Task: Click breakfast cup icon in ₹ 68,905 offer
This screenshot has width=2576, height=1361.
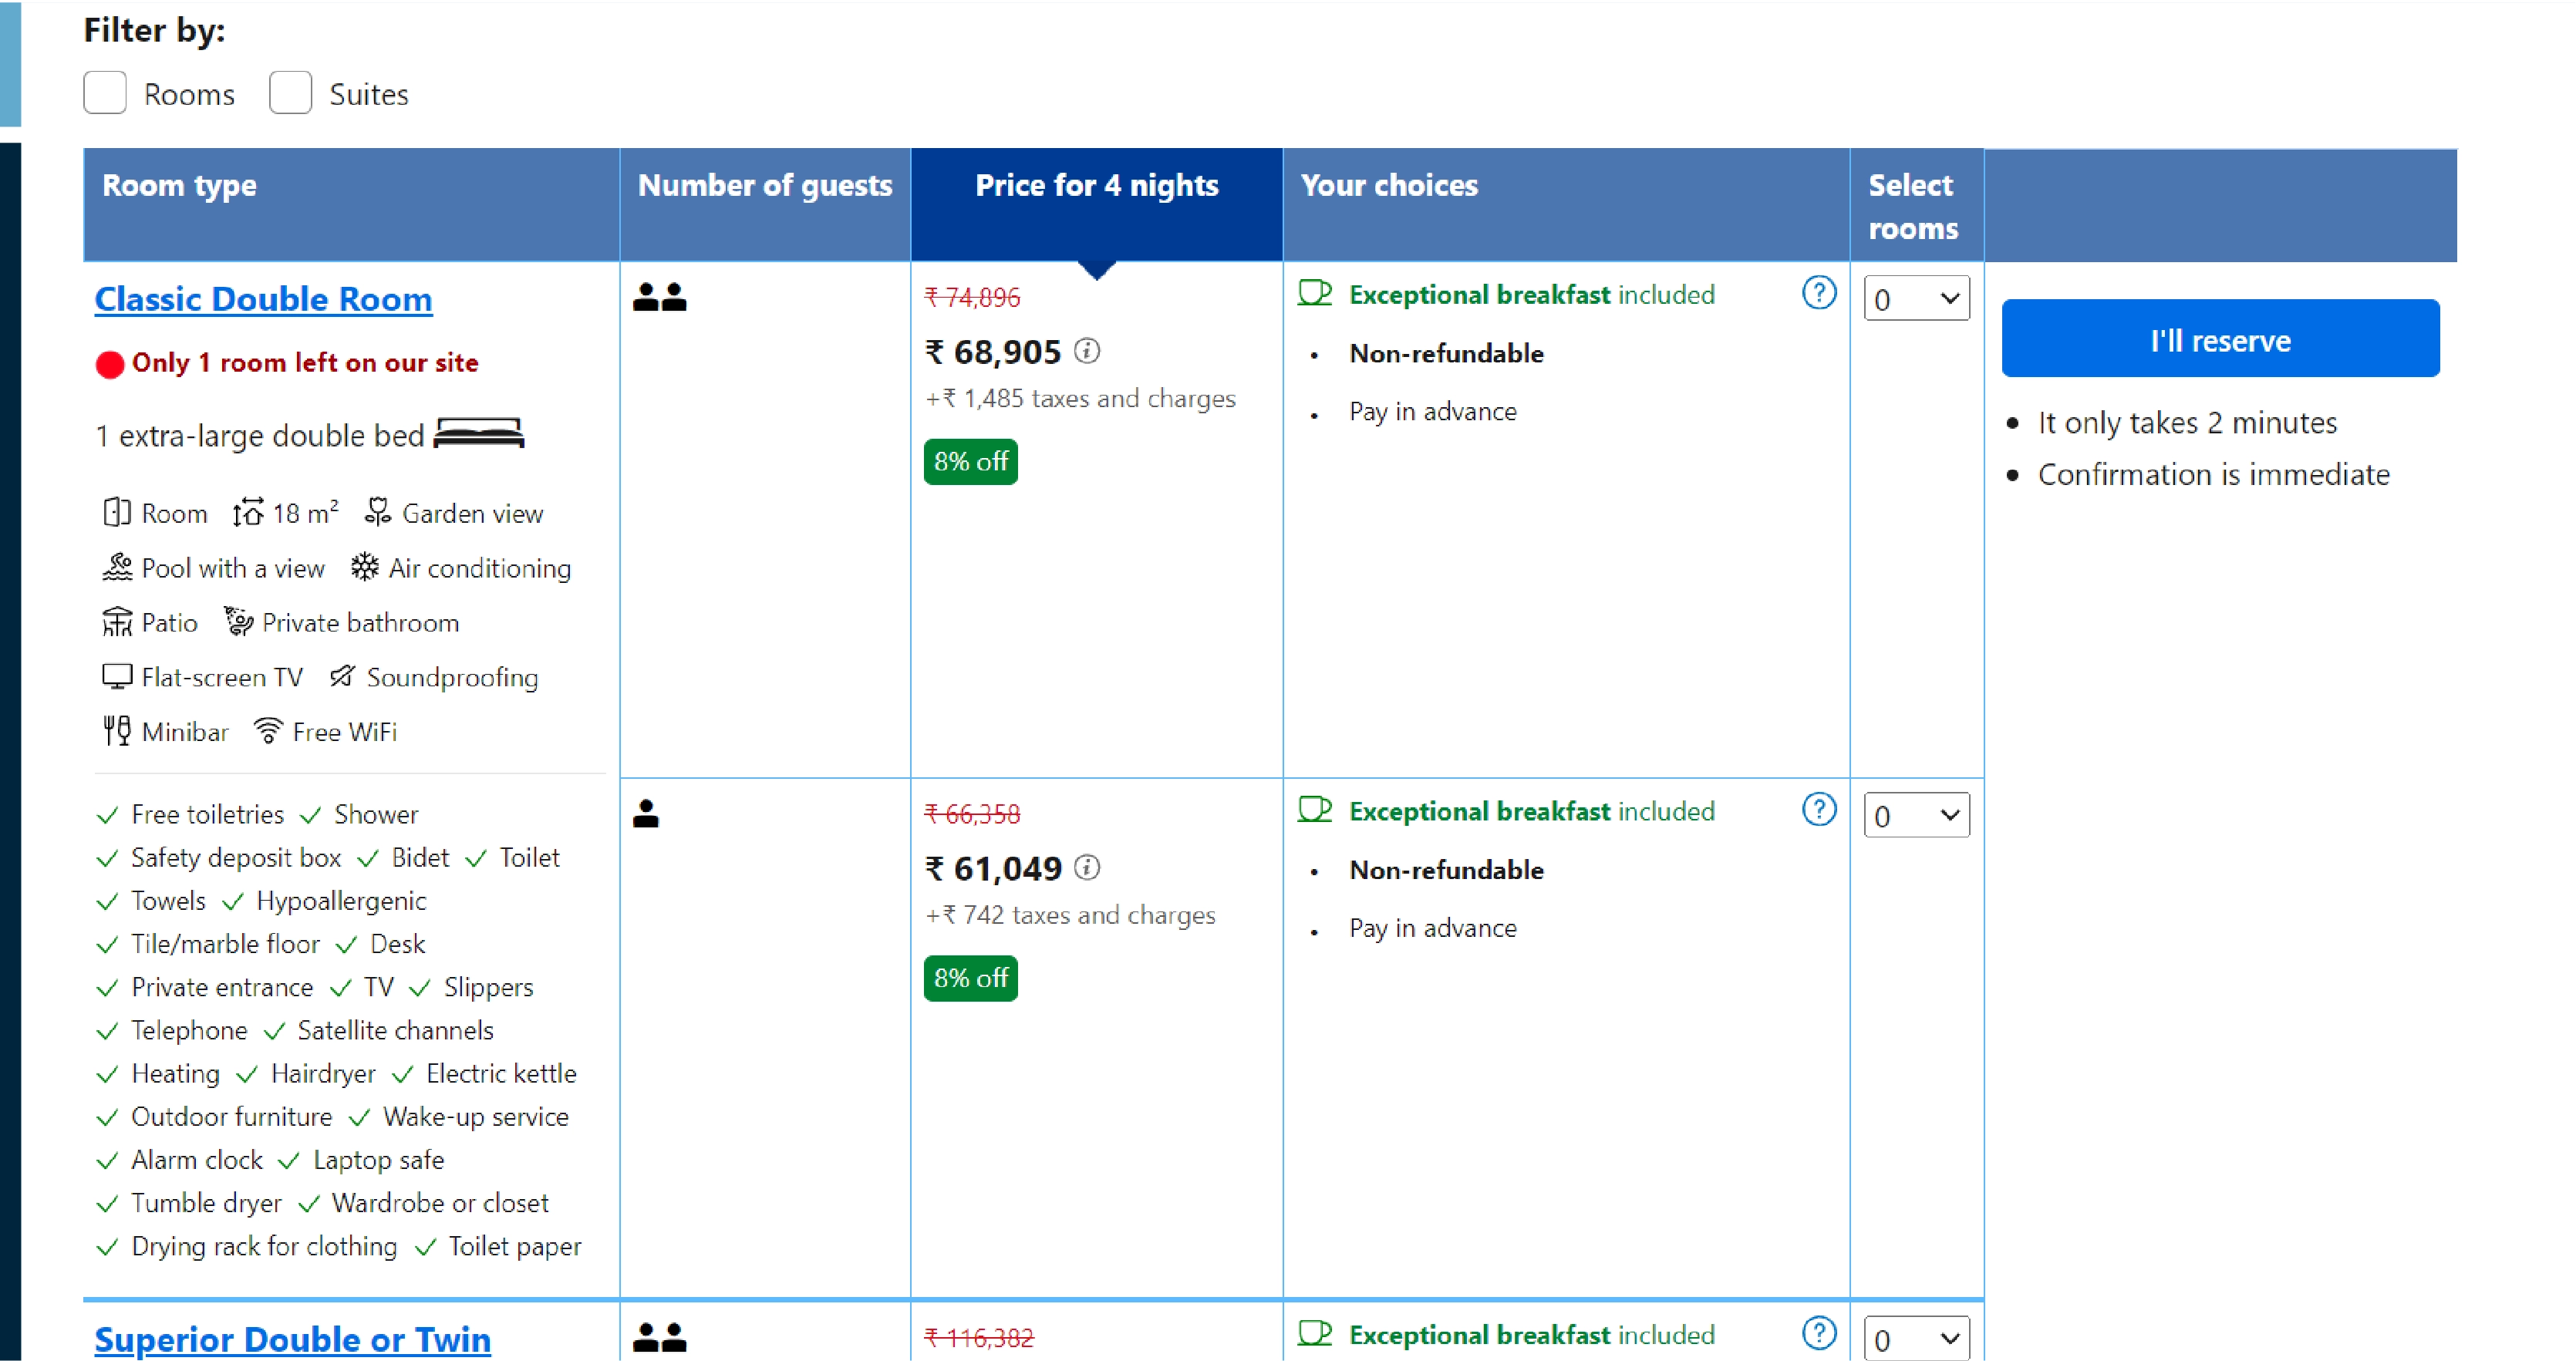Action: tap(1315, 293)
